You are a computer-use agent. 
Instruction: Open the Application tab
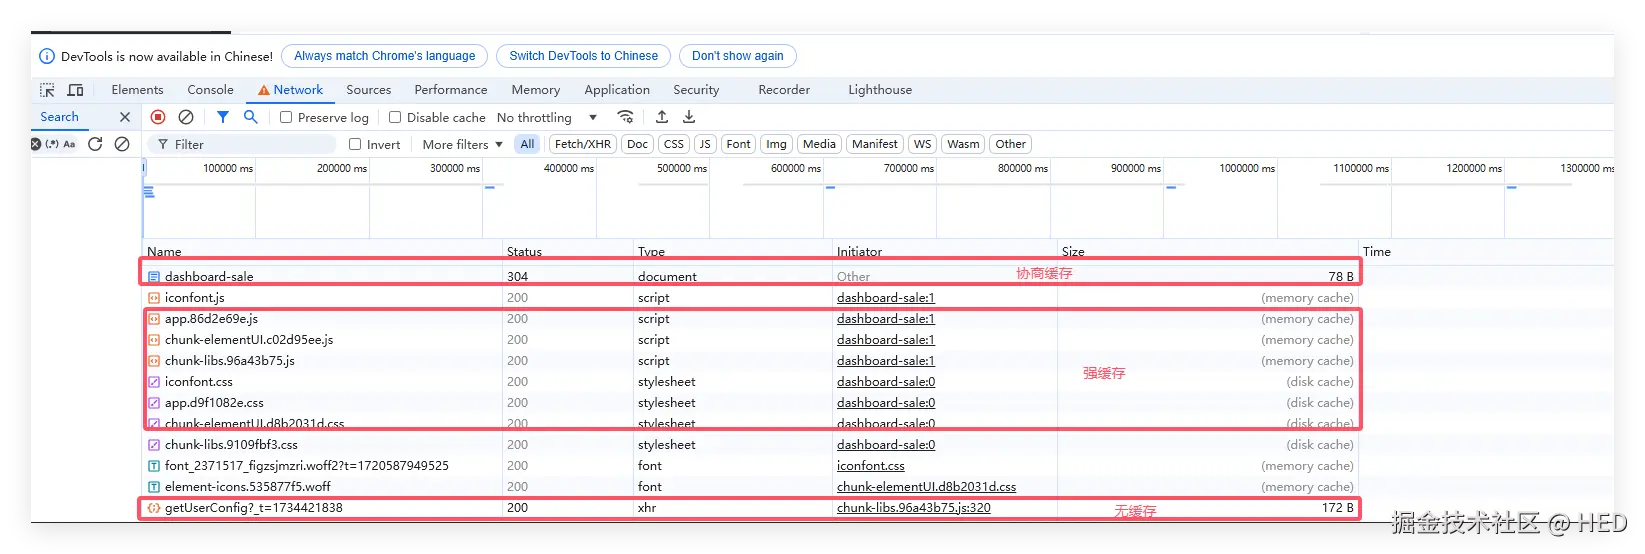(x=617, y=90)
